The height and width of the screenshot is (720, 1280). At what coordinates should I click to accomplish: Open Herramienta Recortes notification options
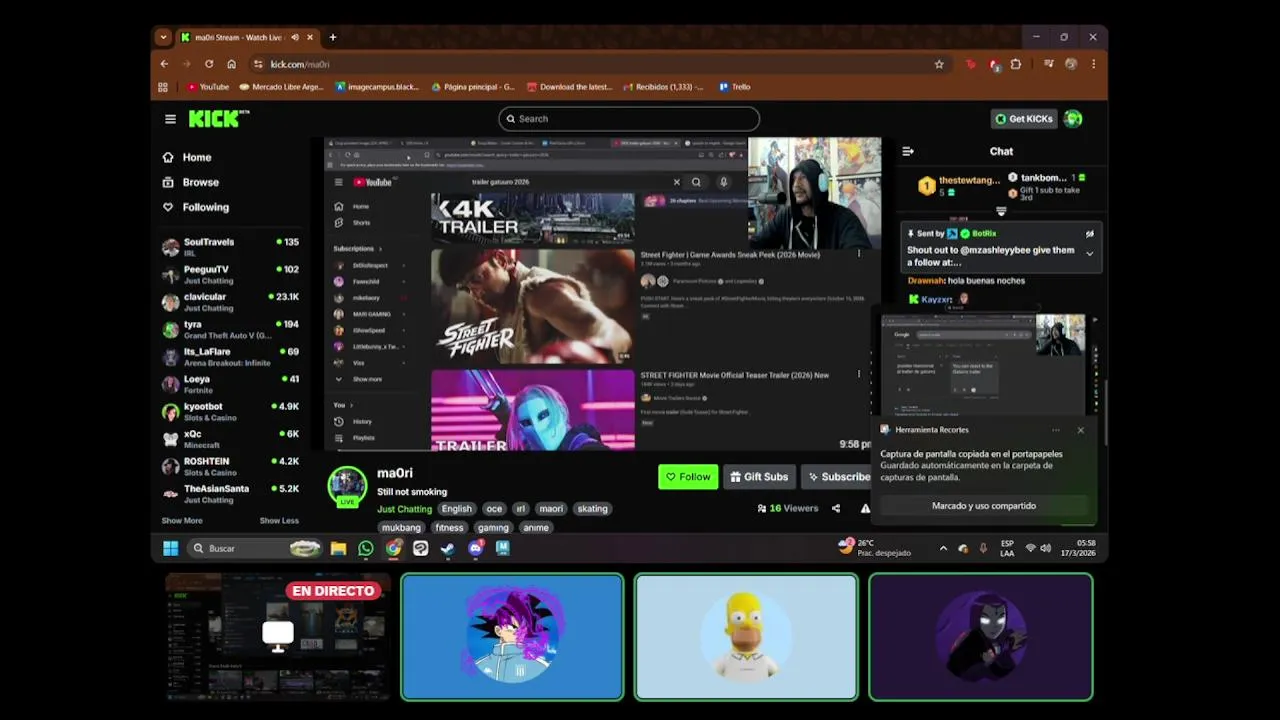click(1056, 430)
